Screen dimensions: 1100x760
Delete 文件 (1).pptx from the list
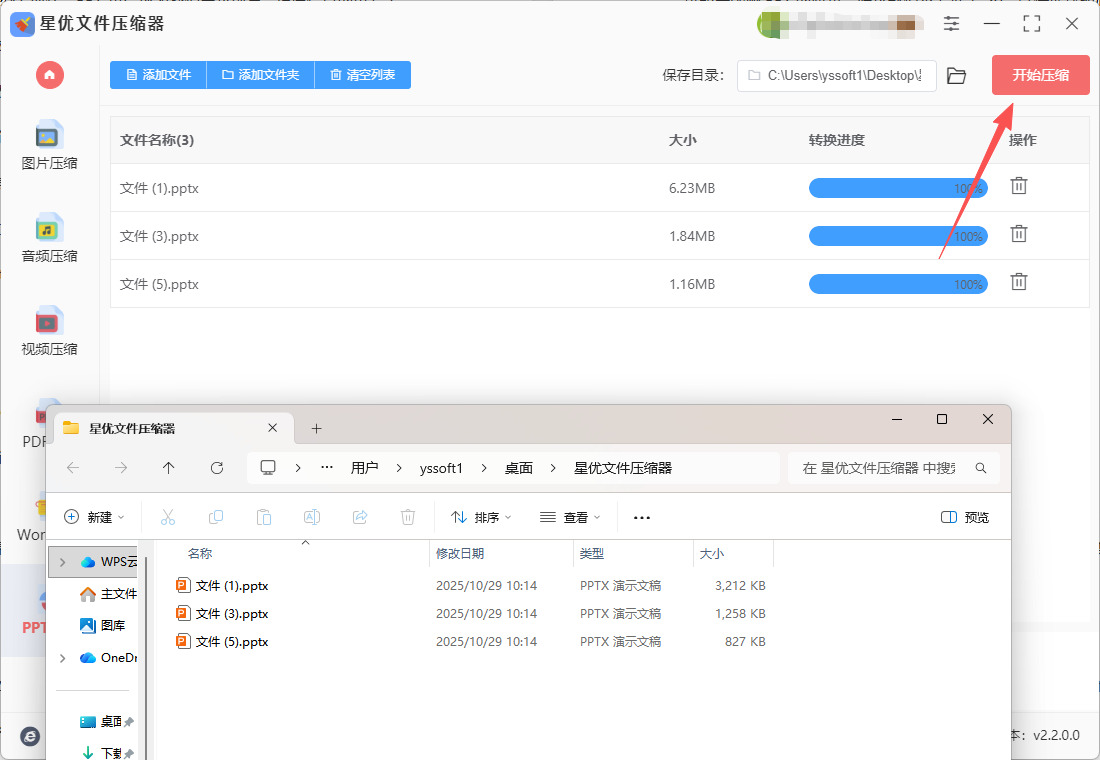1018,187
